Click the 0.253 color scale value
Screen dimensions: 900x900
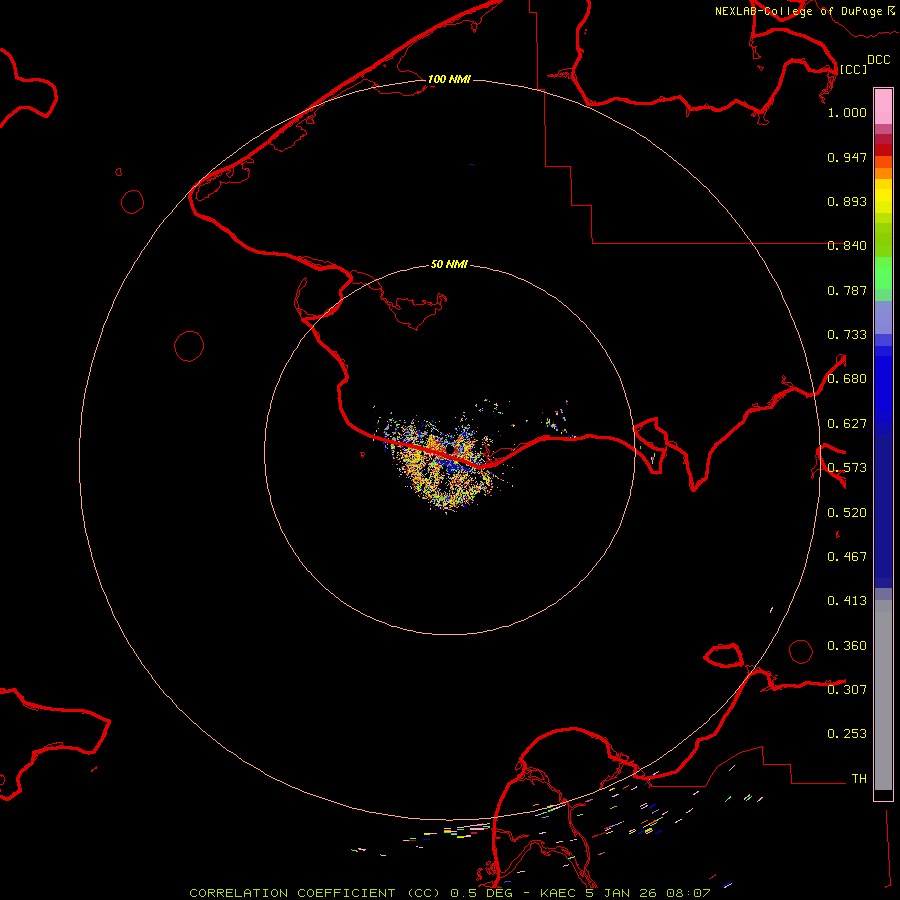[847, 734]
